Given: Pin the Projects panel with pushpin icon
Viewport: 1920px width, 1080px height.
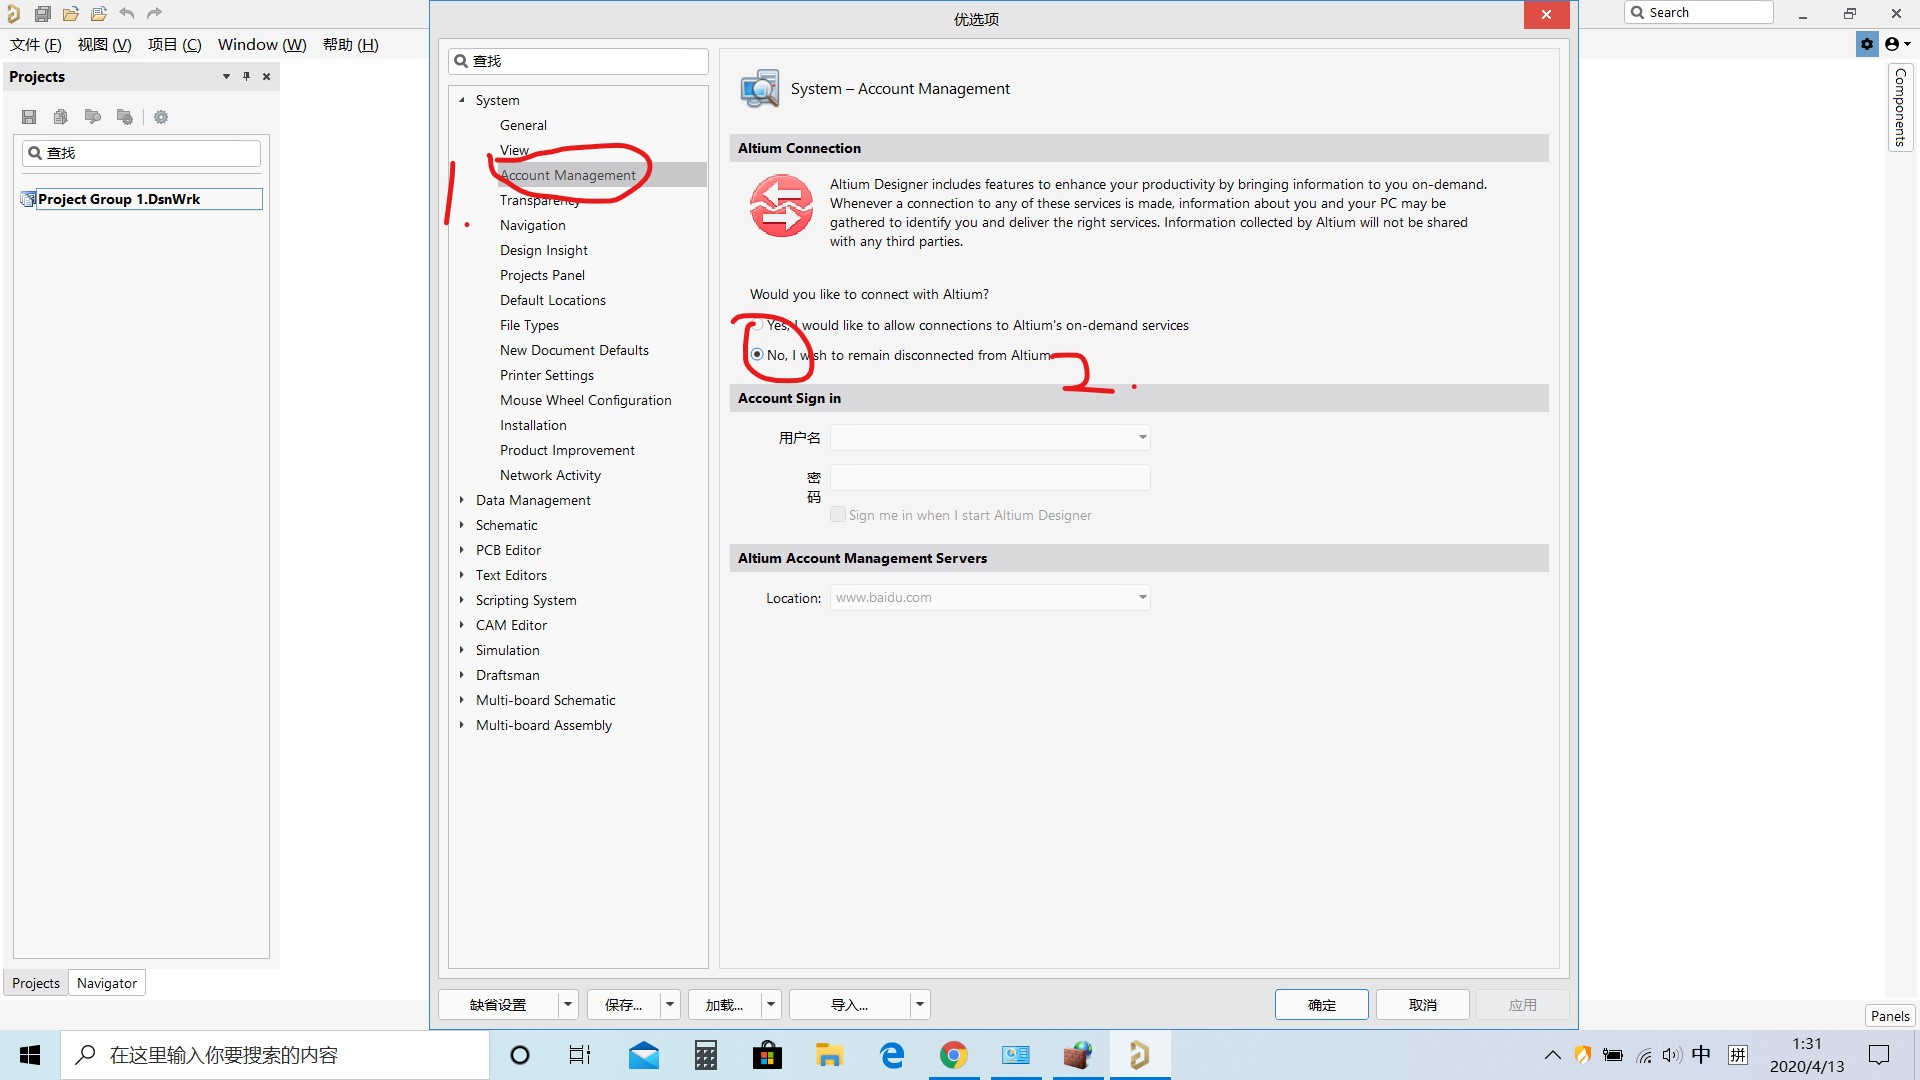Looking at the screenshot, I should coord(246,76).
